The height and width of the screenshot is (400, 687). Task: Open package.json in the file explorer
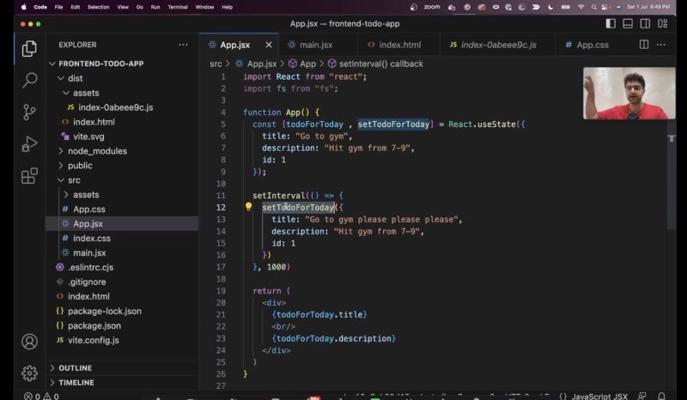click(x=94, y=325)
